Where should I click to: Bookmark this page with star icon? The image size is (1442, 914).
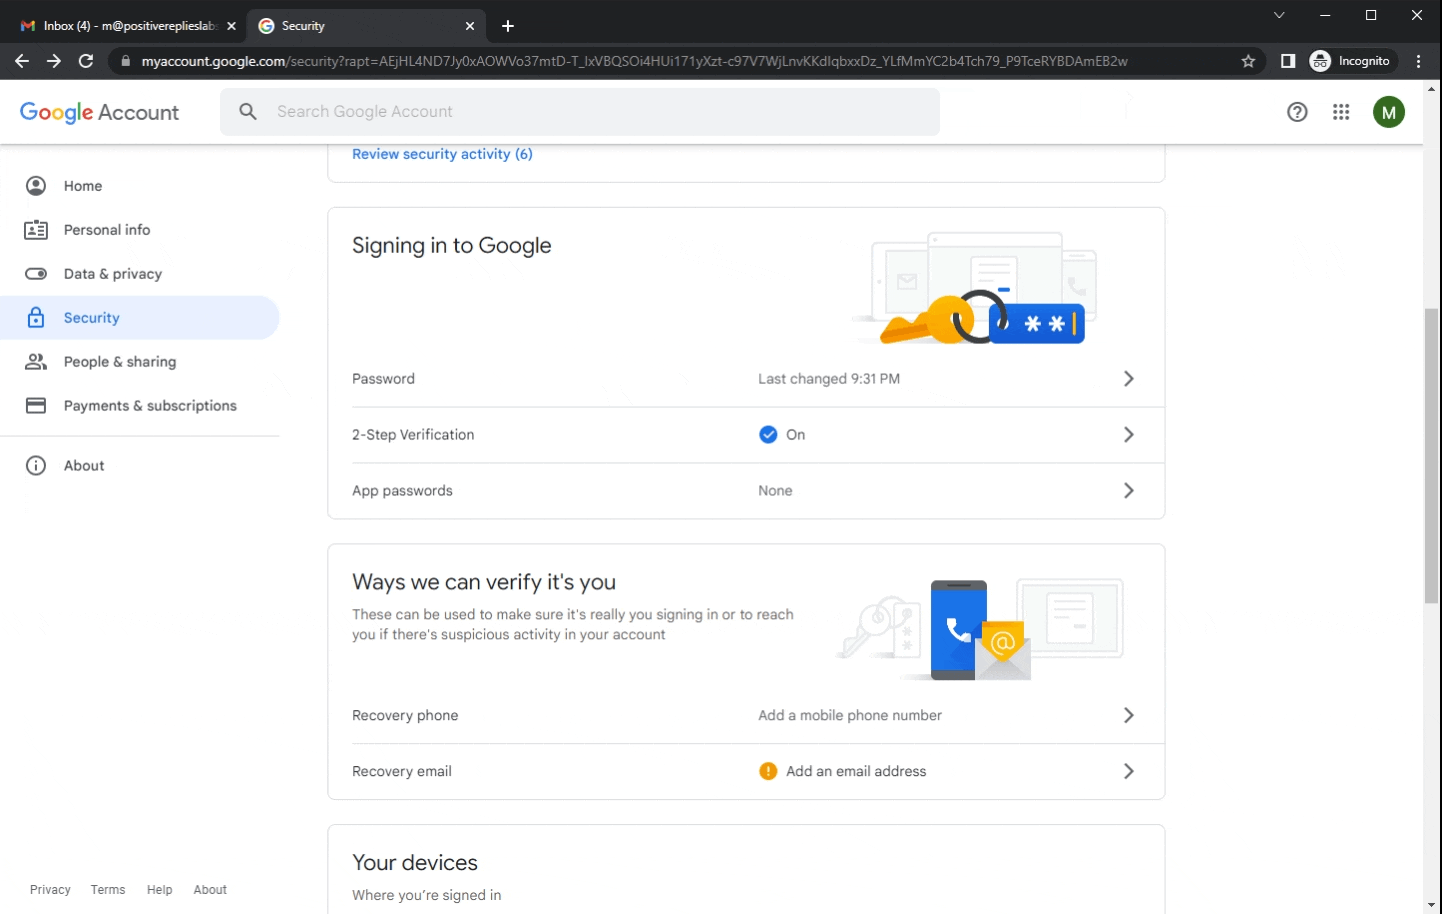click(x=1248, y=61)
